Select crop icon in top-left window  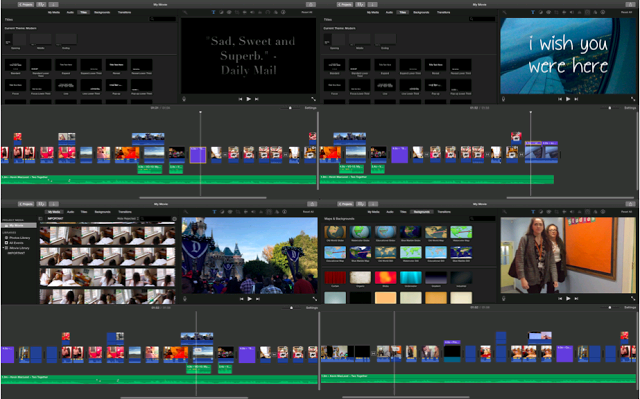pos(237,12)
